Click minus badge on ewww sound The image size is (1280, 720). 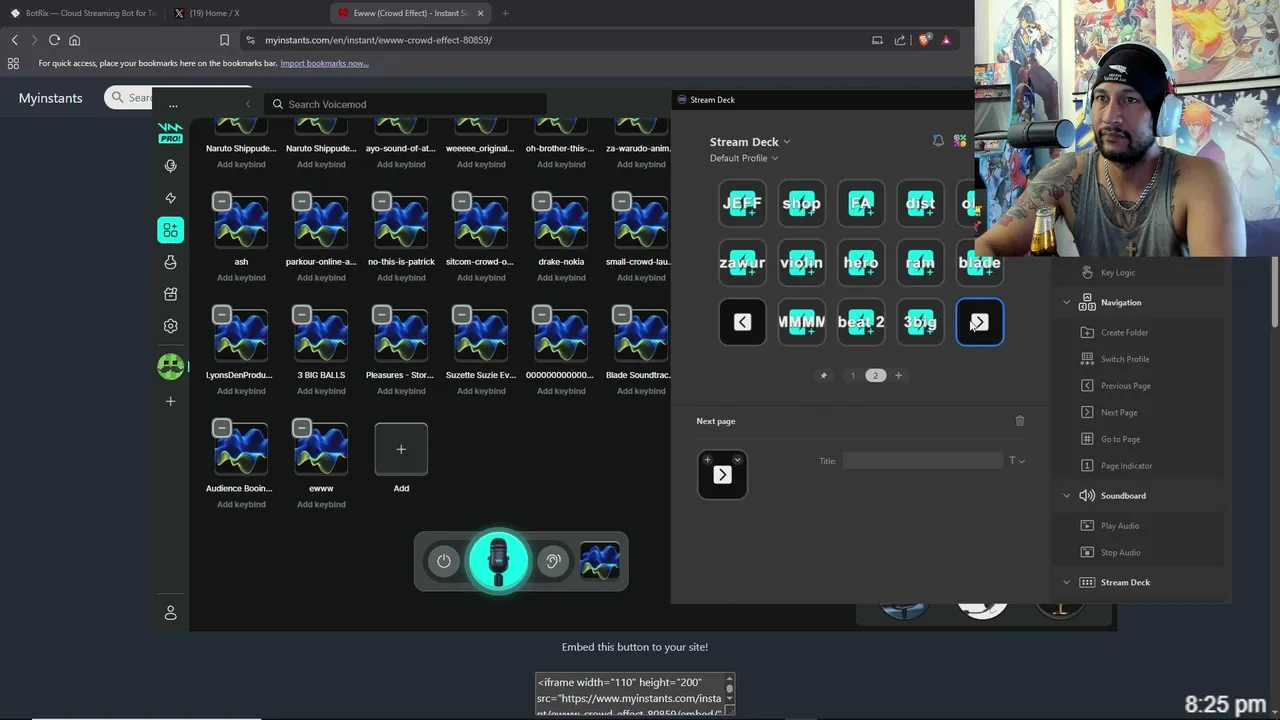302,427
